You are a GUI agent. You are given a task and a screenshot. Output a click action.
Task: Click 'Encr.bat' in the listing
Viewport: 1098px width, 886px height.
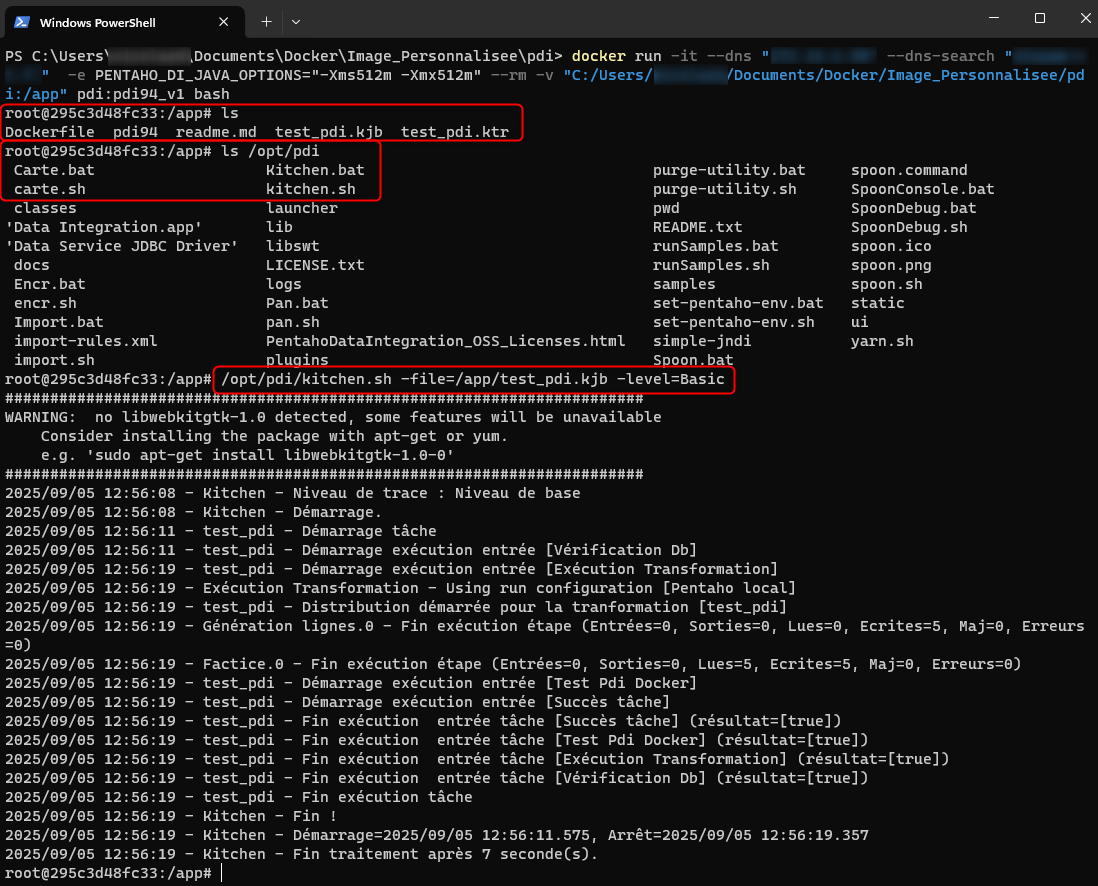pyautogui.click(x=50, y=284)
